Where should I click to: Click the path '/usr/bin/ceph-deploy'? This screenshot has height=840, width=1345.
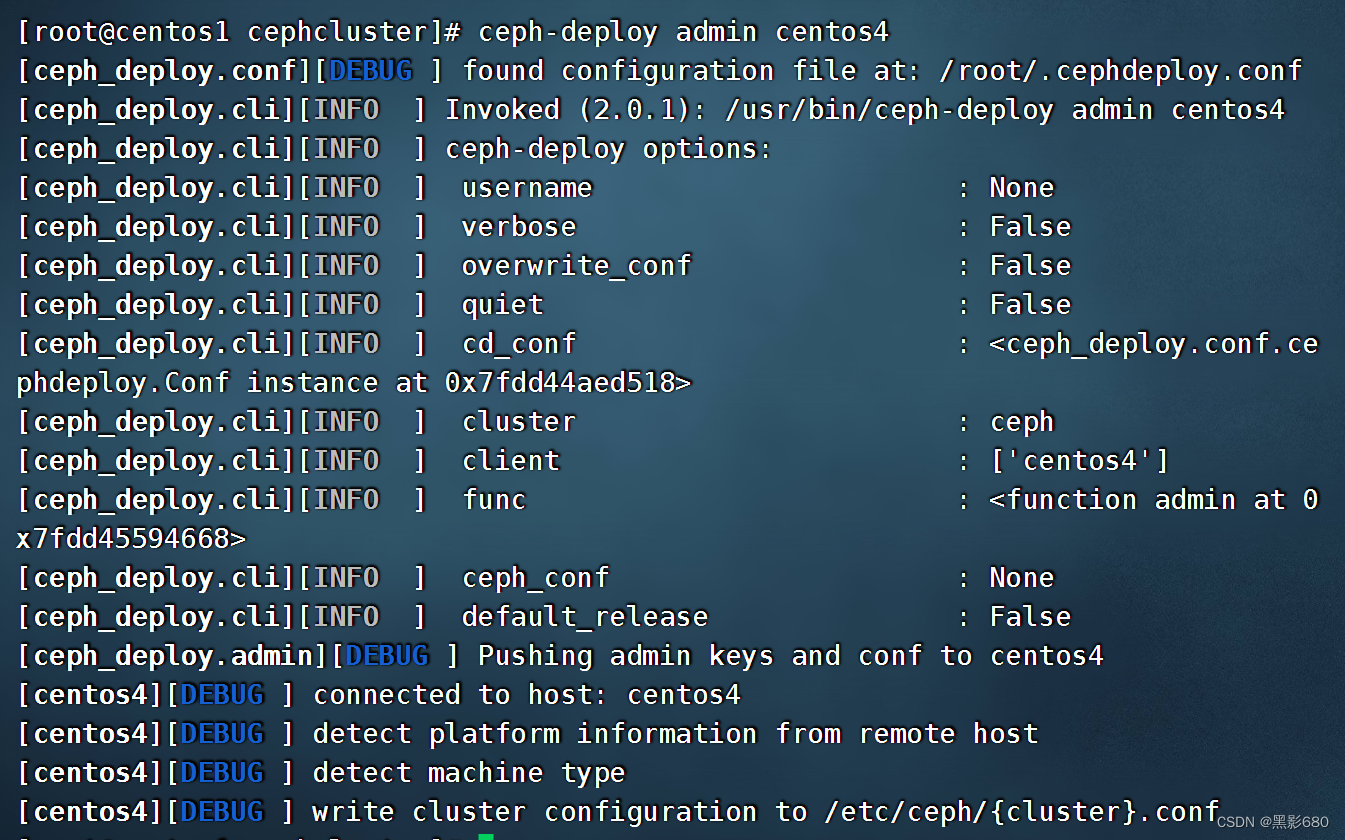tap(889, 110)
